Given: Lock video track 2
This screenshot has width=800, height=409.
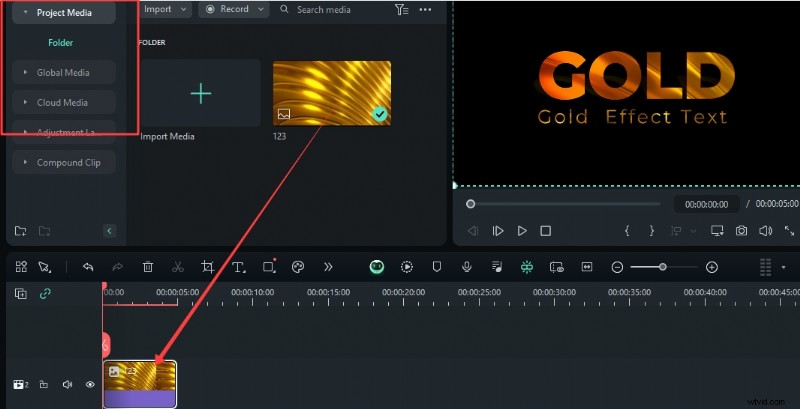Looking at the screenshot, I should pyautogui.click(x=44, y=385).
